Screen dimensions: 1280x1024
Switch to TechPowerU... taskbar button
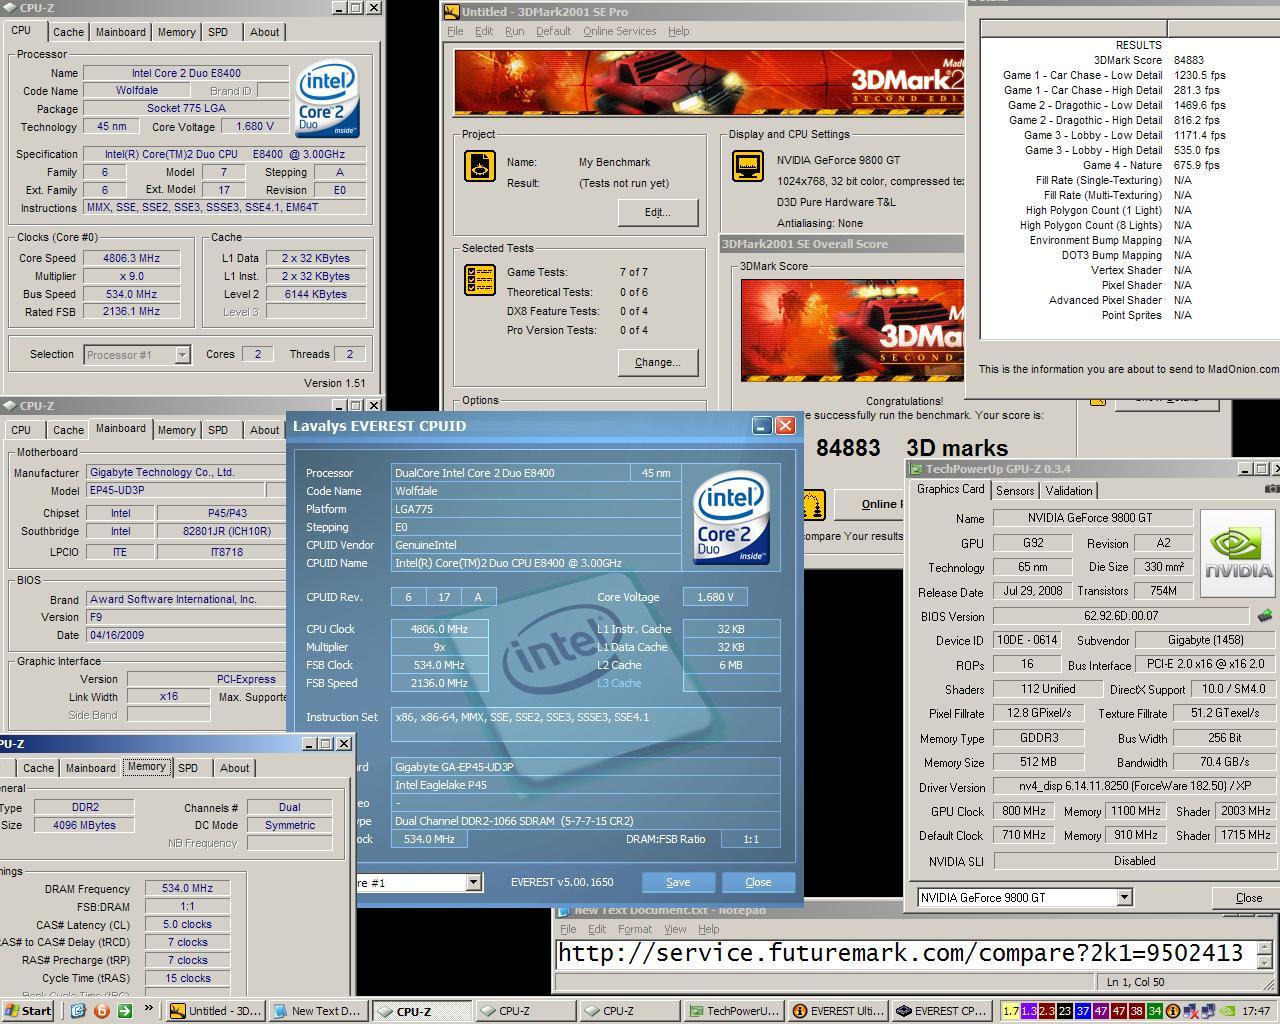733,1011
